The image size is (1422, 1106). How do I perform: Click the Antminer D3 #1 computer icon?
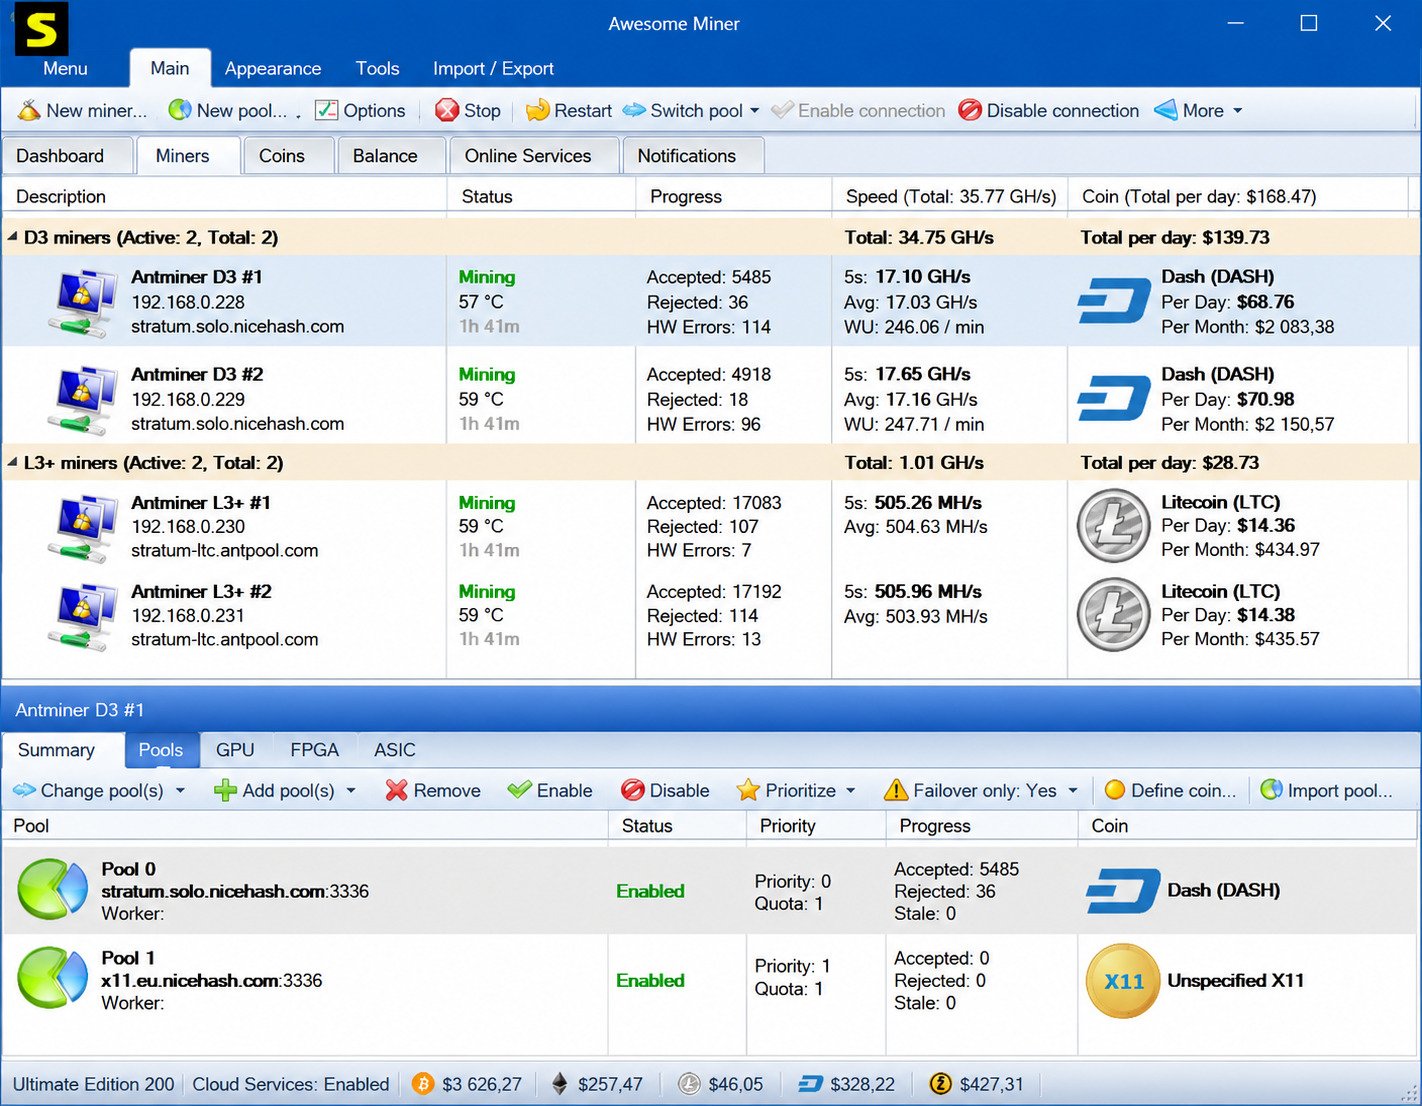pos(81,302)
